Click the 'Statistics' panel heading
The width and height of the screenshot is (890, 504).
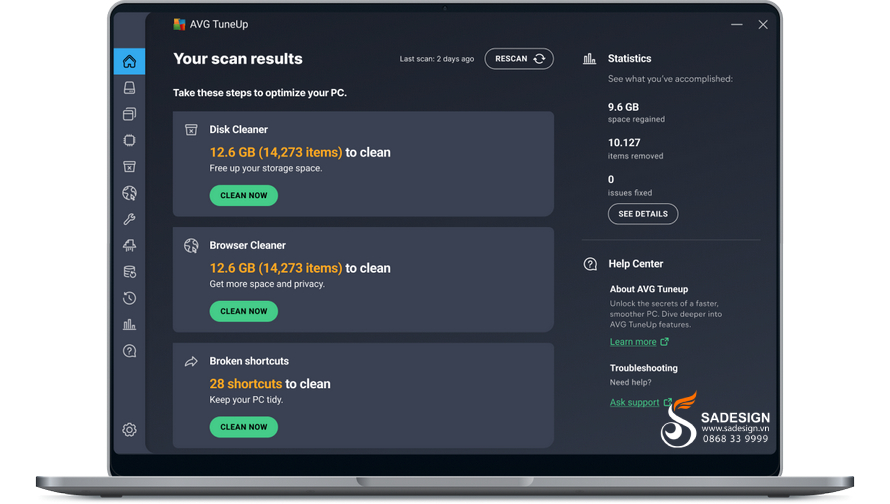tap(629, 58)
